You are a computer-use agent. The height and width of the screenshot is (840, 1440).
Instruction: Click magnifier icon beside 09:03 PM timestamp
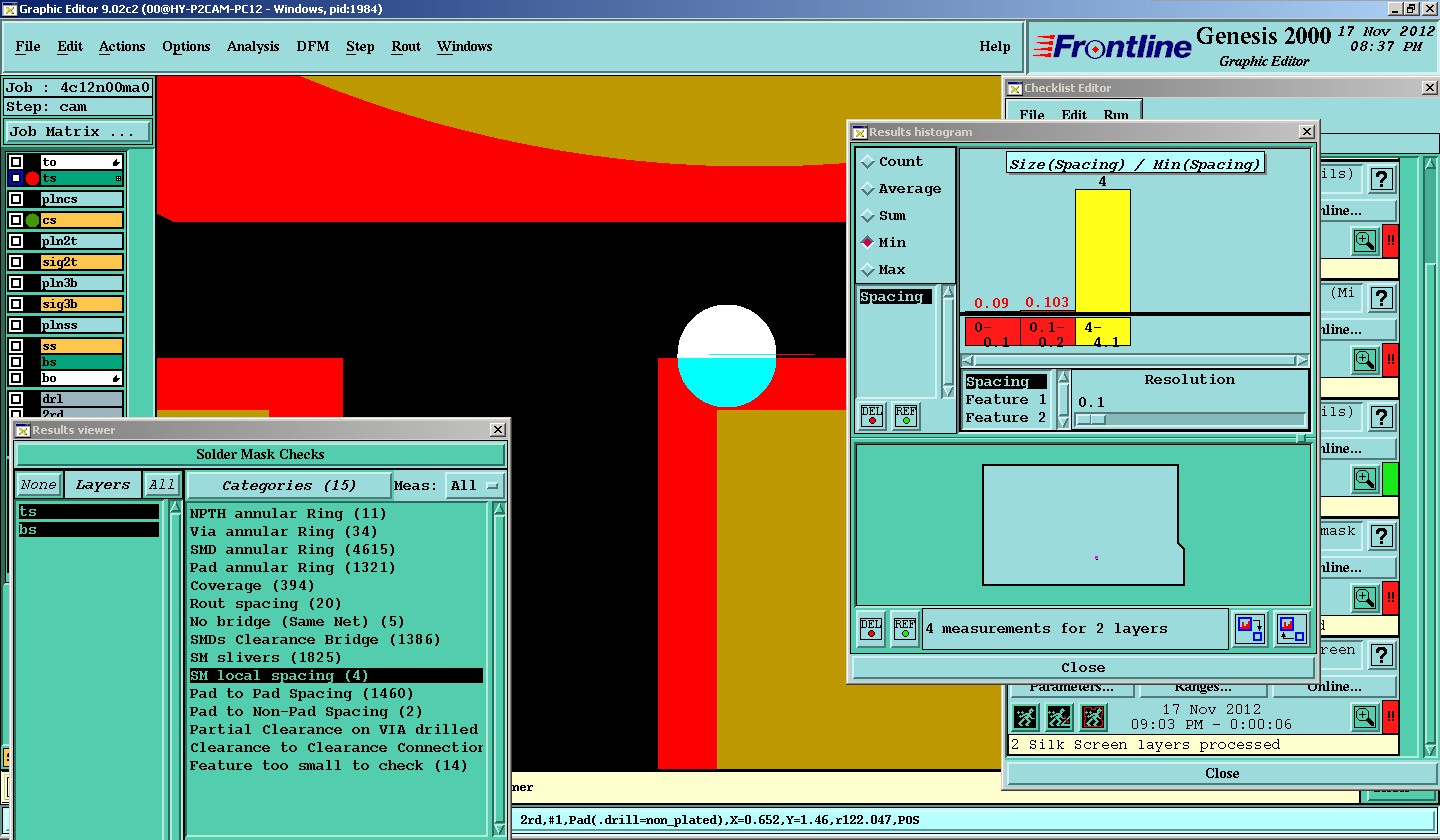coord(1365,716)
